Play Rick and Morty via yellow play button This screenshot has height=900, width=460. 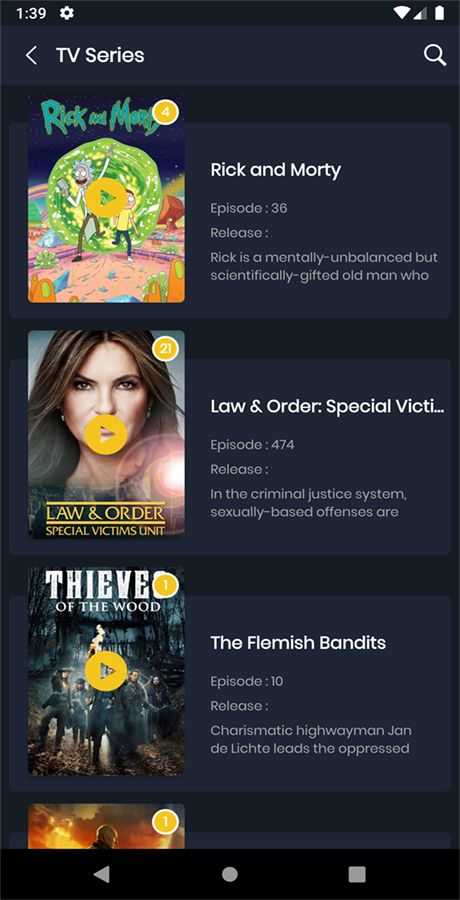[x=106, y=198]
